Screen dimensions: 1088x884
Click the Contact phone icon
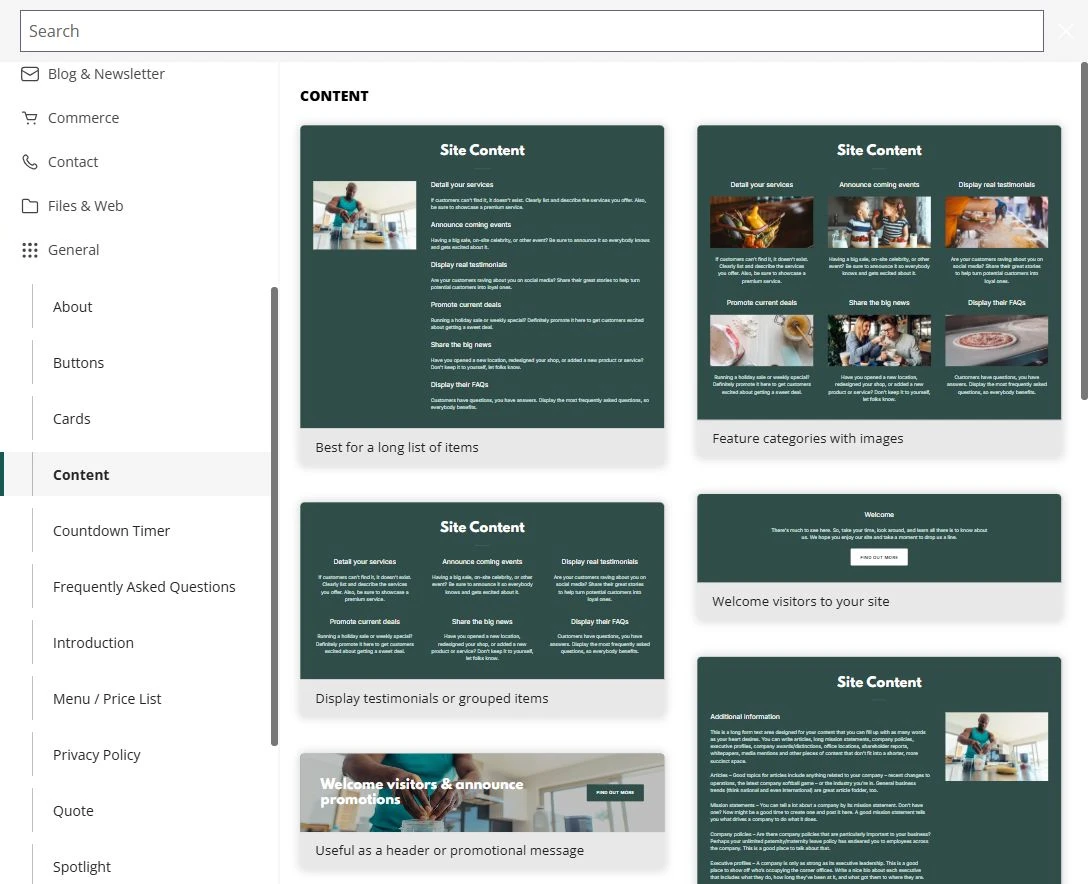point(30,162)
